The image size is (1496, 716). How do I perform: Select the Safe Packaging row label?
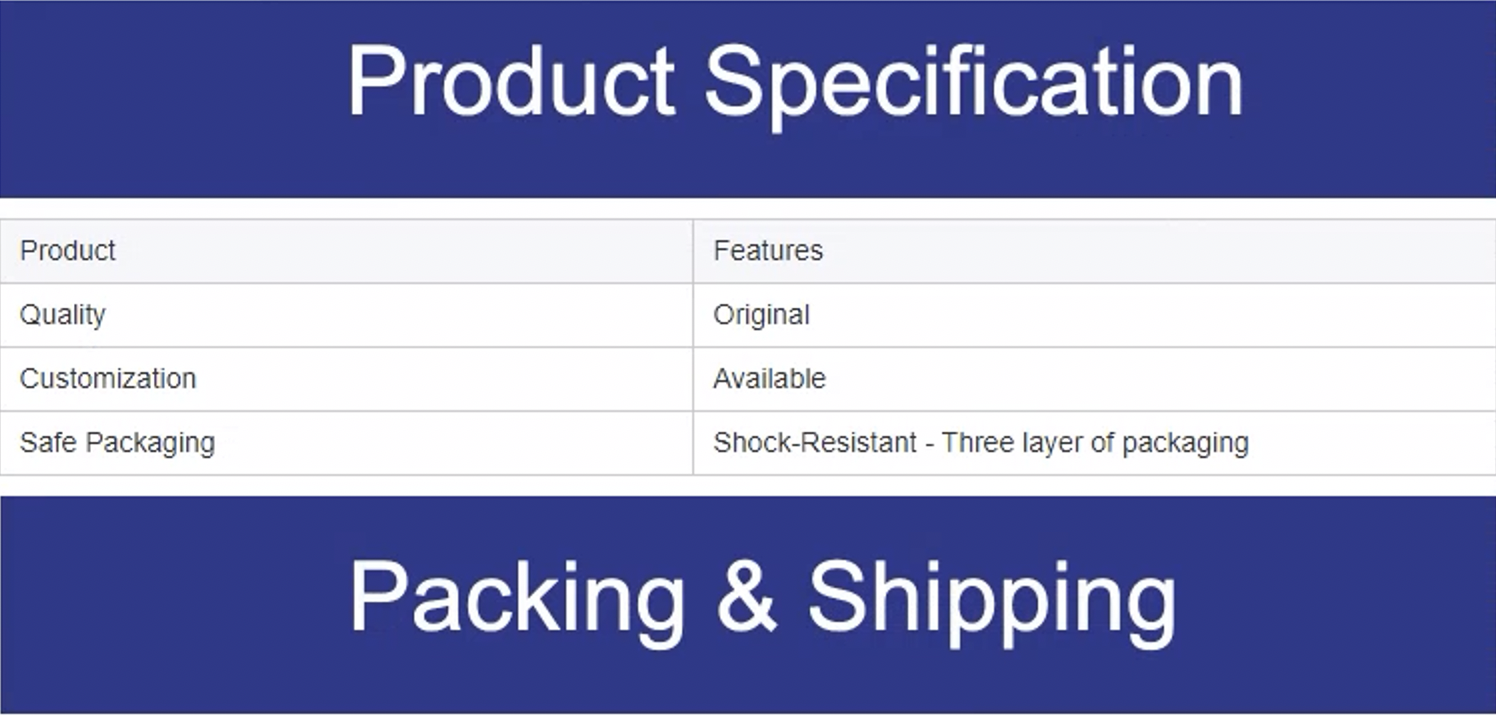[117, 442]
